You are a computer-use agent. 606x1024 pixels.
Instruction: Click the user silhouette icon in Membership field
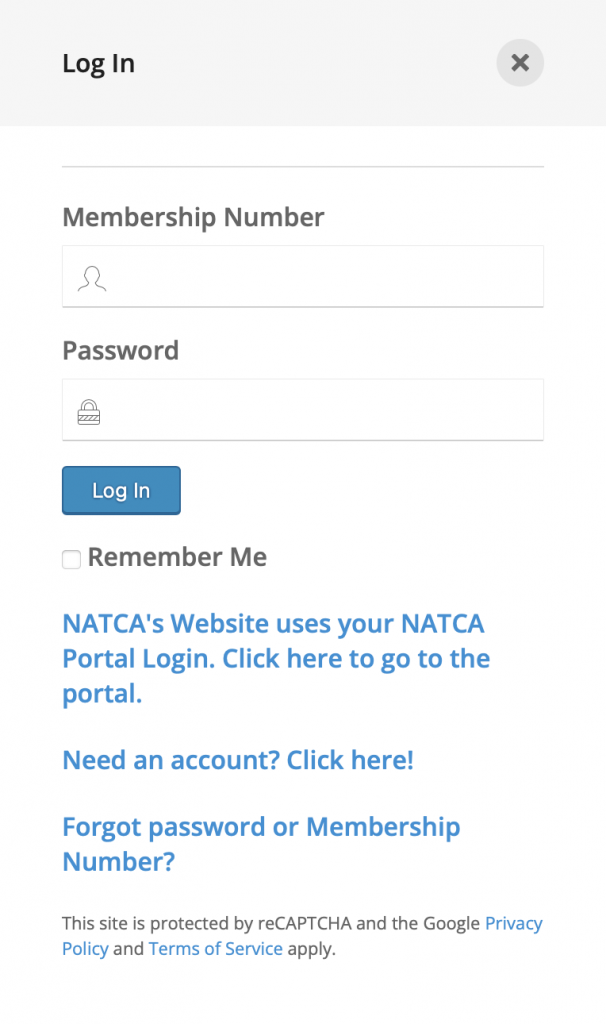click(91, 278)
